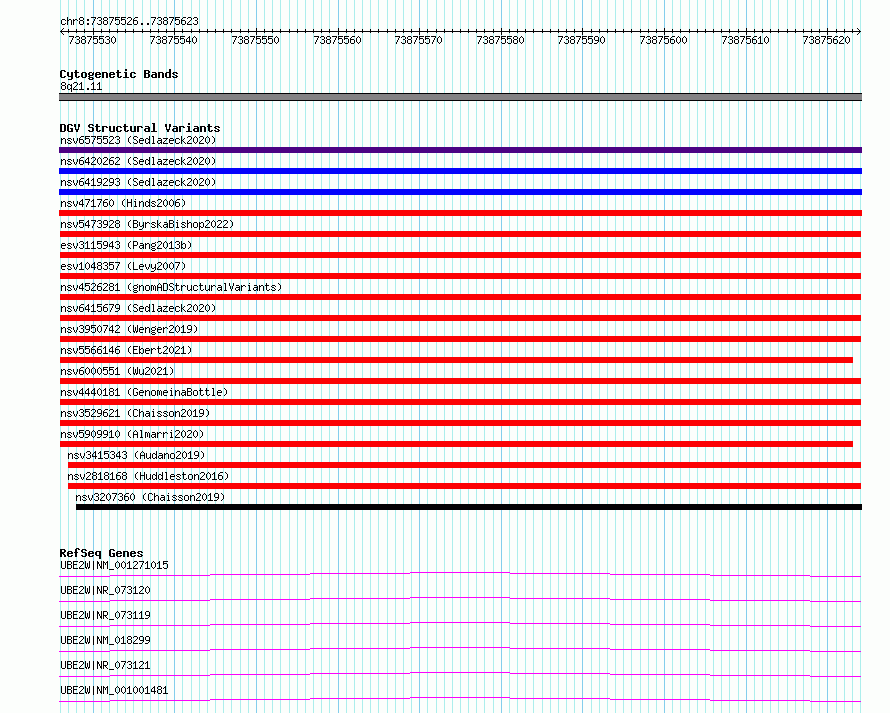890x713 pixels.
Task: Click the gray 8q21.11 cytogenetic band bar
Action: [x=460, y=97]
